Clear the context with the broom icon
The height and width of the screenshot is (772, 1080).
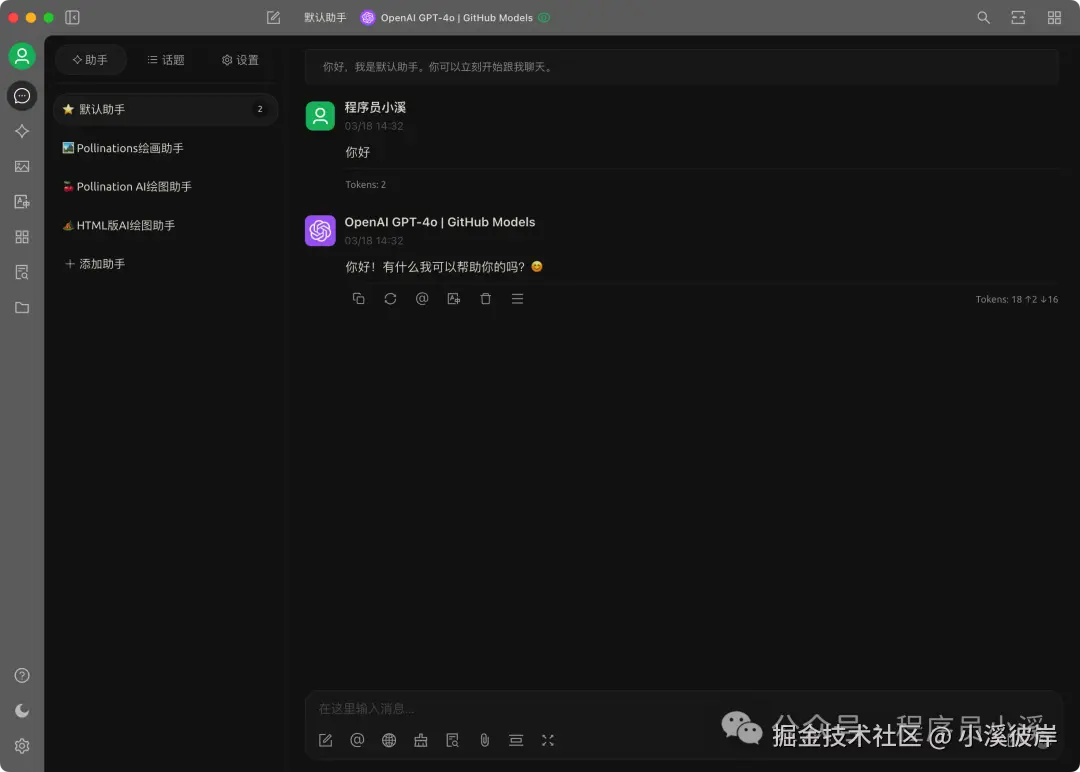(x=421, y=740)
